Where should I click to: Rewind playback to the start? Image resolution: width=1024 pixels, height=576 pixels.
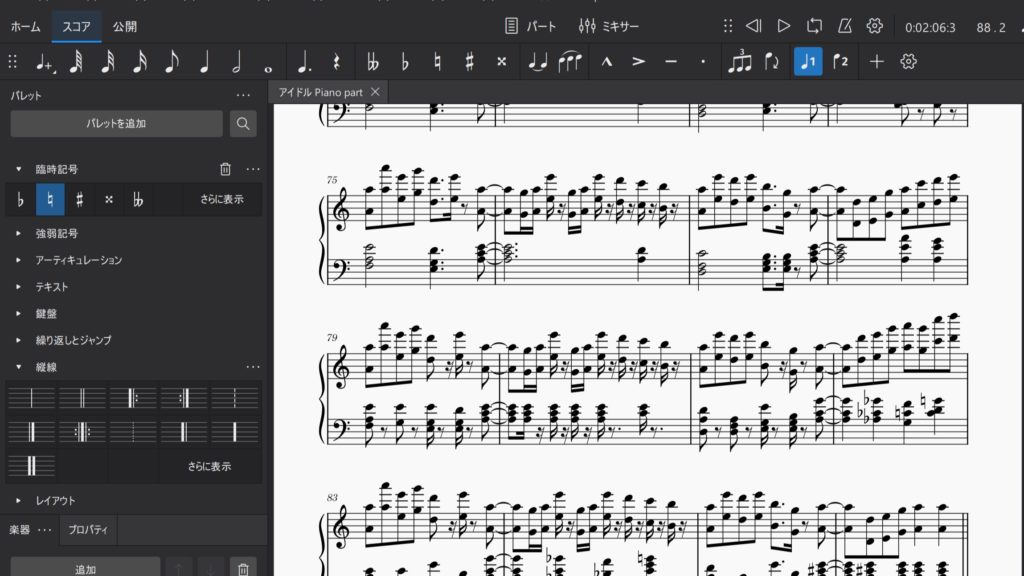(x=754, y=25)
